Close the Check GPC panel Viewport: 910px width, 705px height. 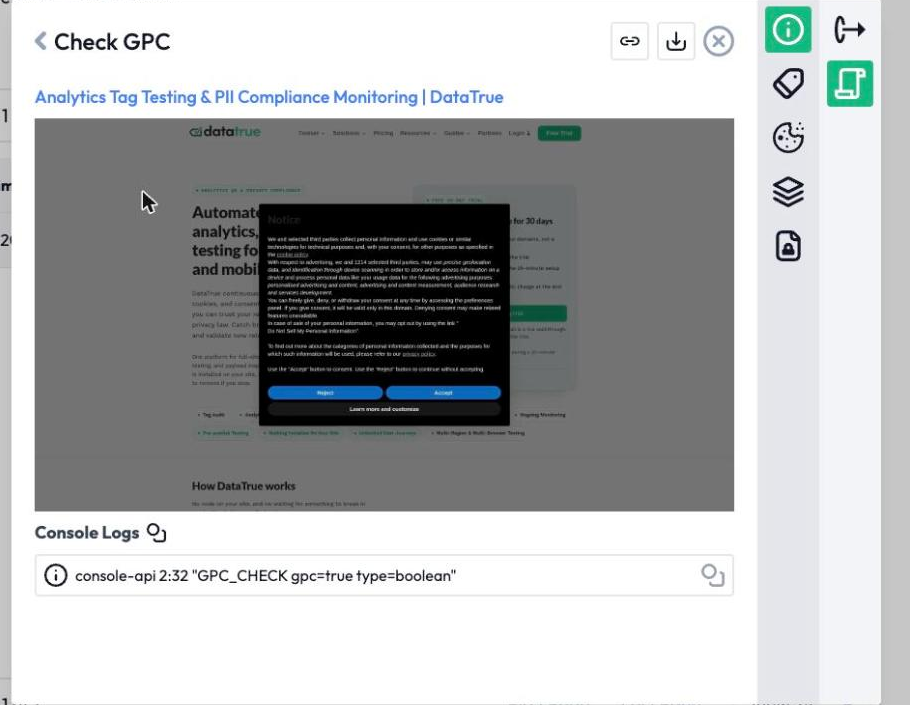click(718, 41)
